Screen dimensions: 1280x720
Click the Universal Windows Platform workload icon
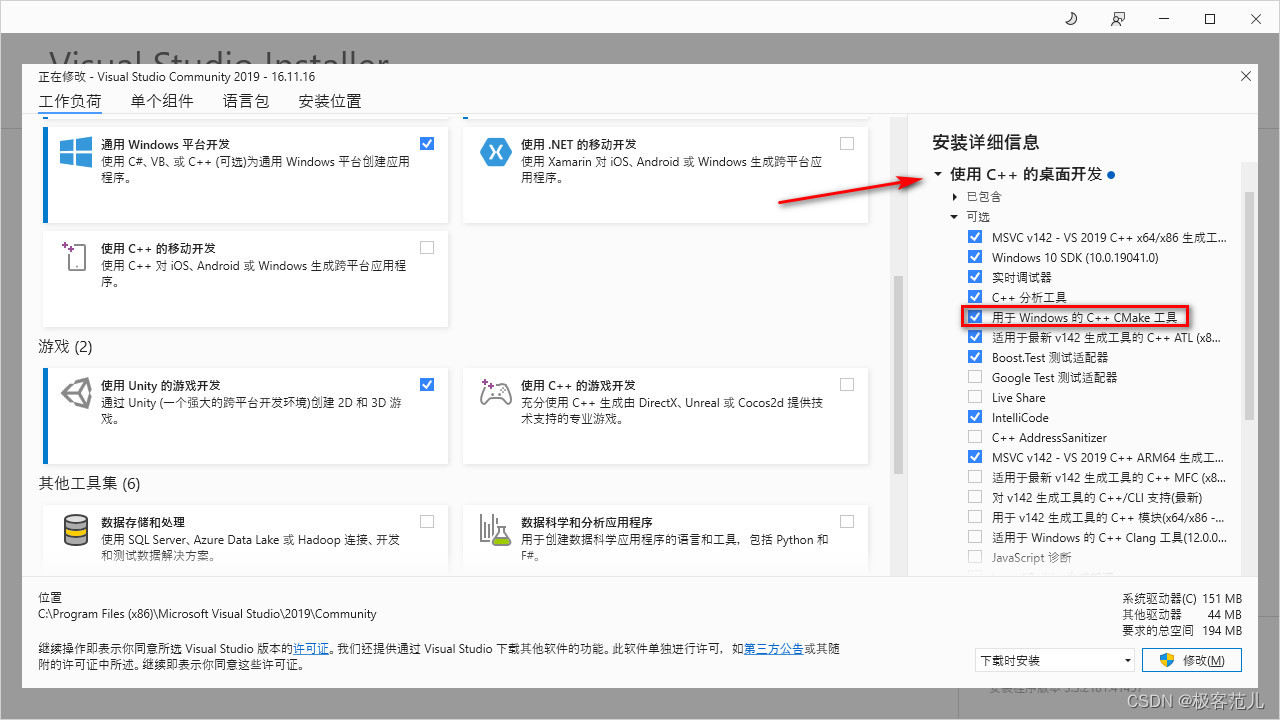76,152
